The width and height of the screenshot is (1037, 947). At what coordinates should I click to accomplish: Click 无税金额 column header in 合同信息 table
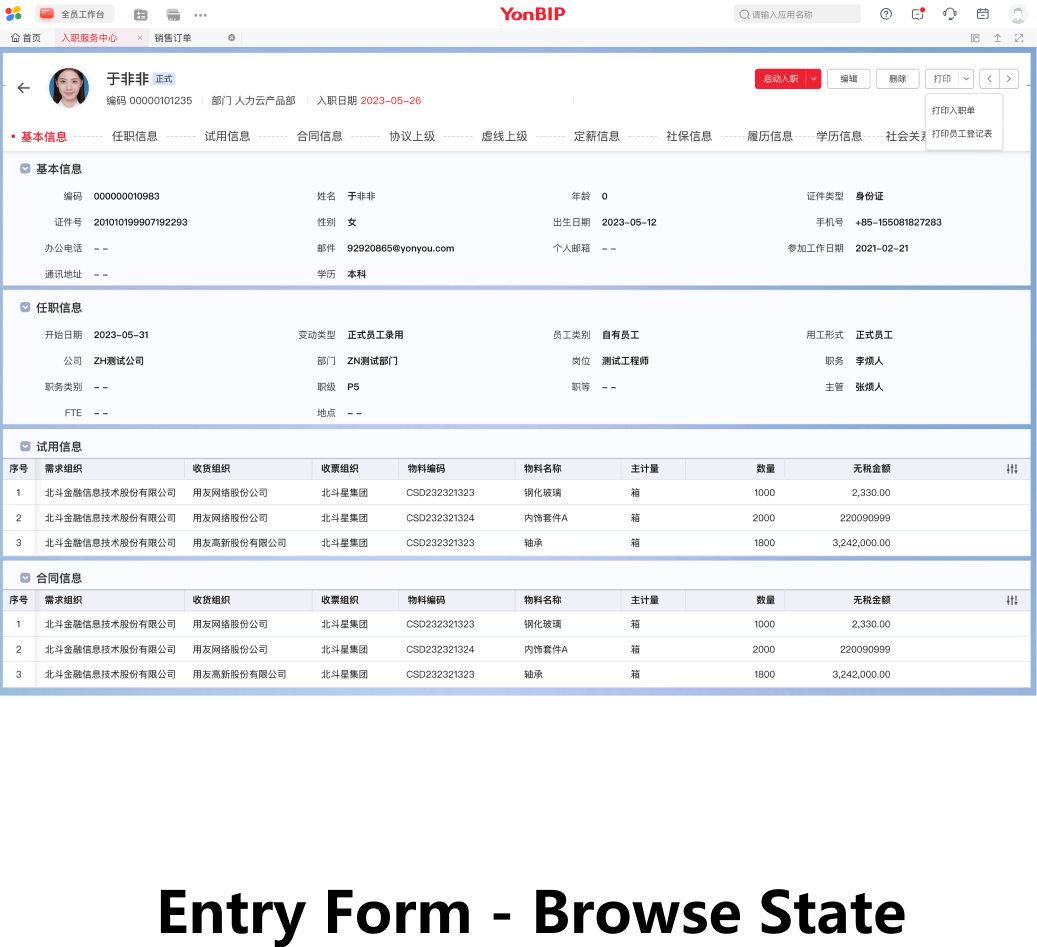tap(872, 600)
